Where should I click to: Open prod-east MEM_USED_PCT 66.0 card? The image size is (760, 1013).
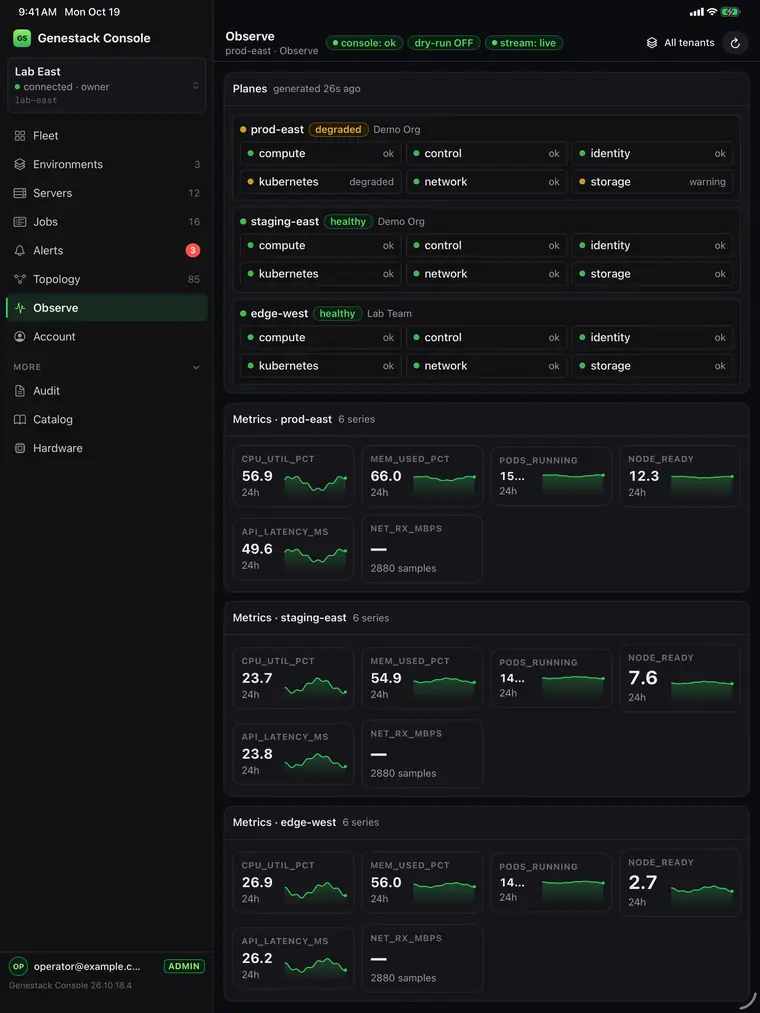coord(422,475)
